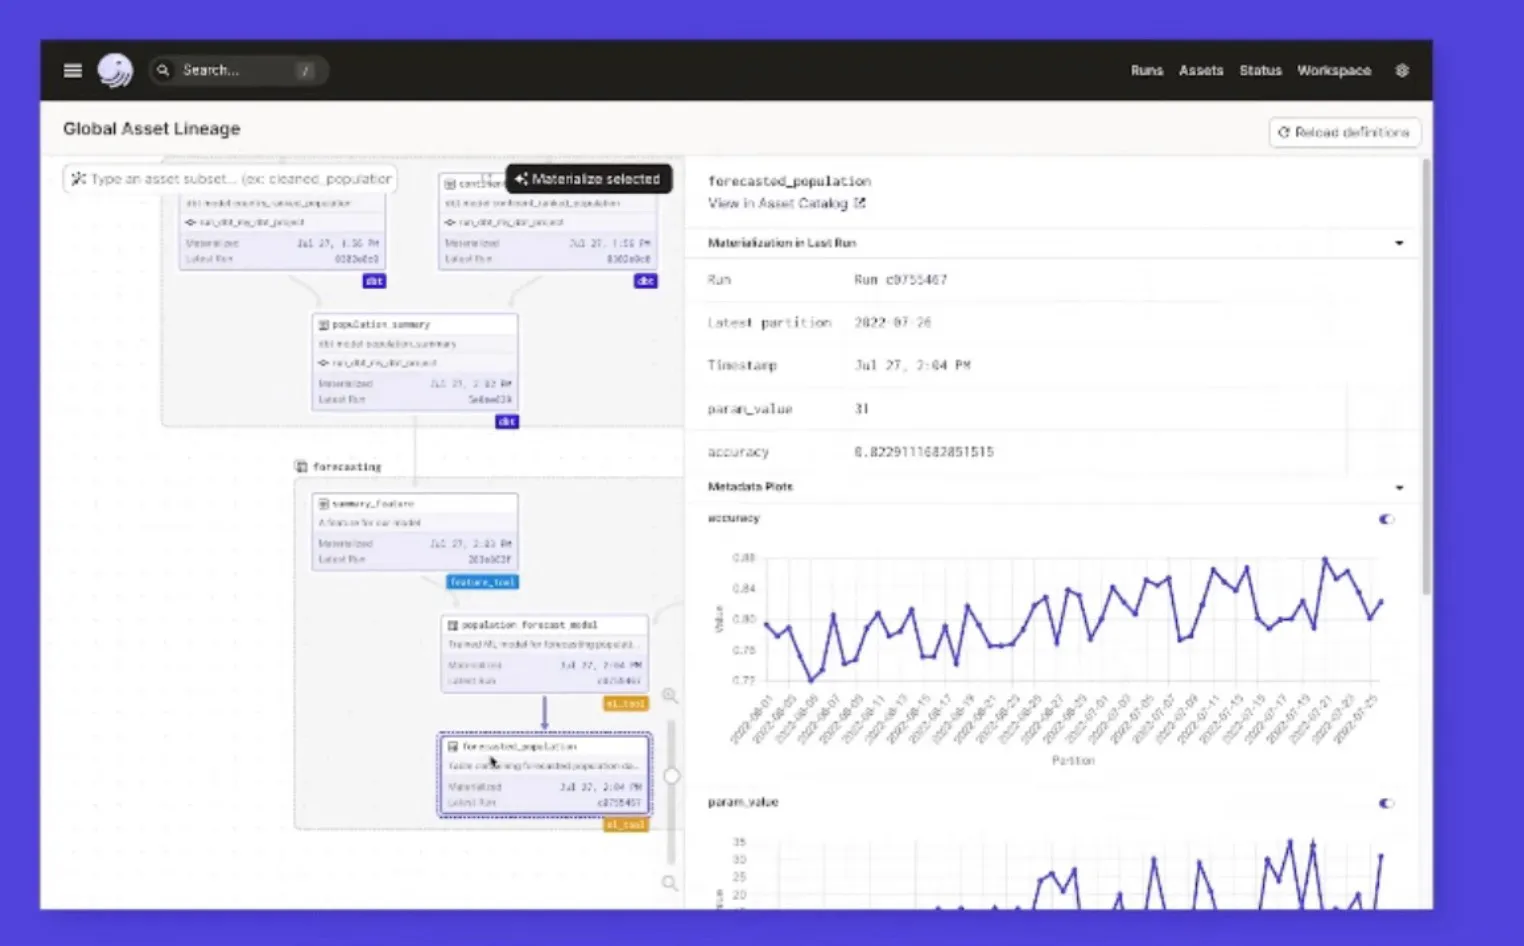The image size is (1524, 946).
Task: Click the graph zoom slider handle
Action: pyautogui.click(x=671, y=775)
